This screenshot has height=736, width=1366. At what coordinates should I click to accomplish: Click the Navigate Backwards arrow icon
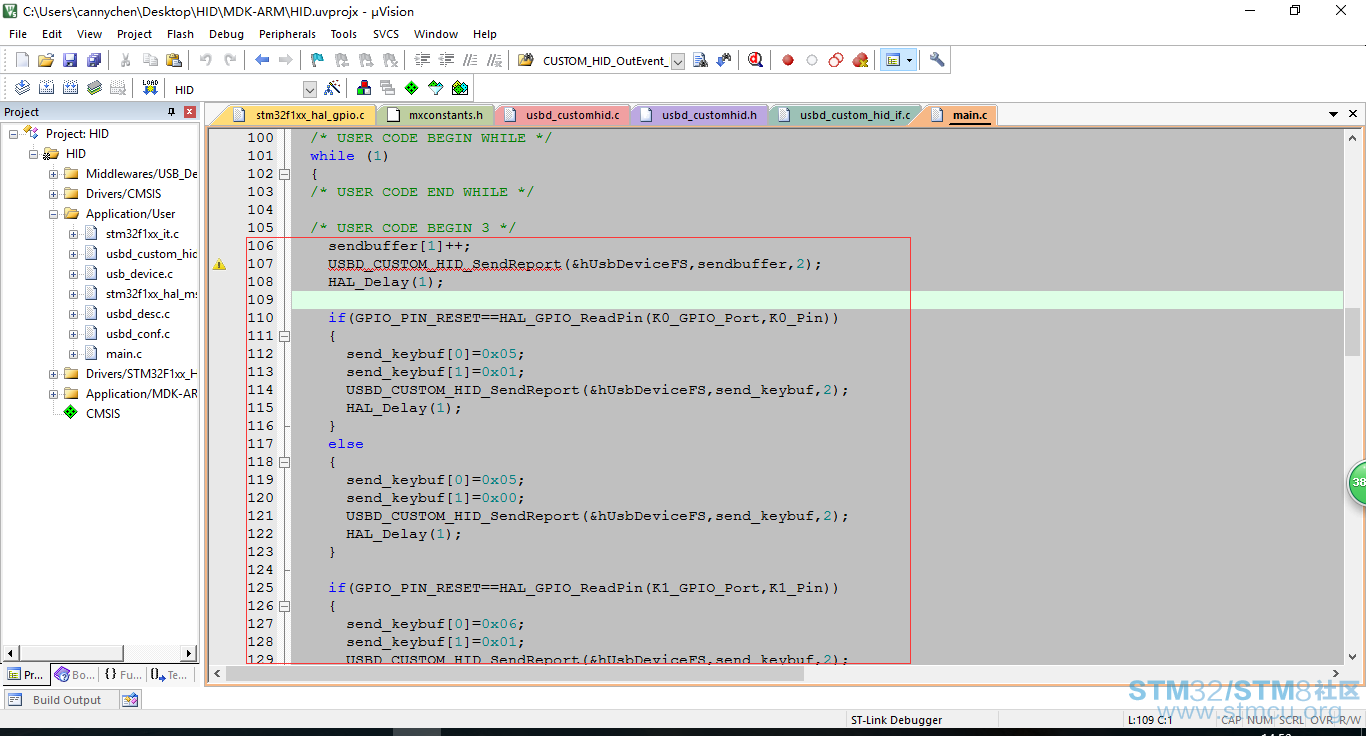[262, 60]
